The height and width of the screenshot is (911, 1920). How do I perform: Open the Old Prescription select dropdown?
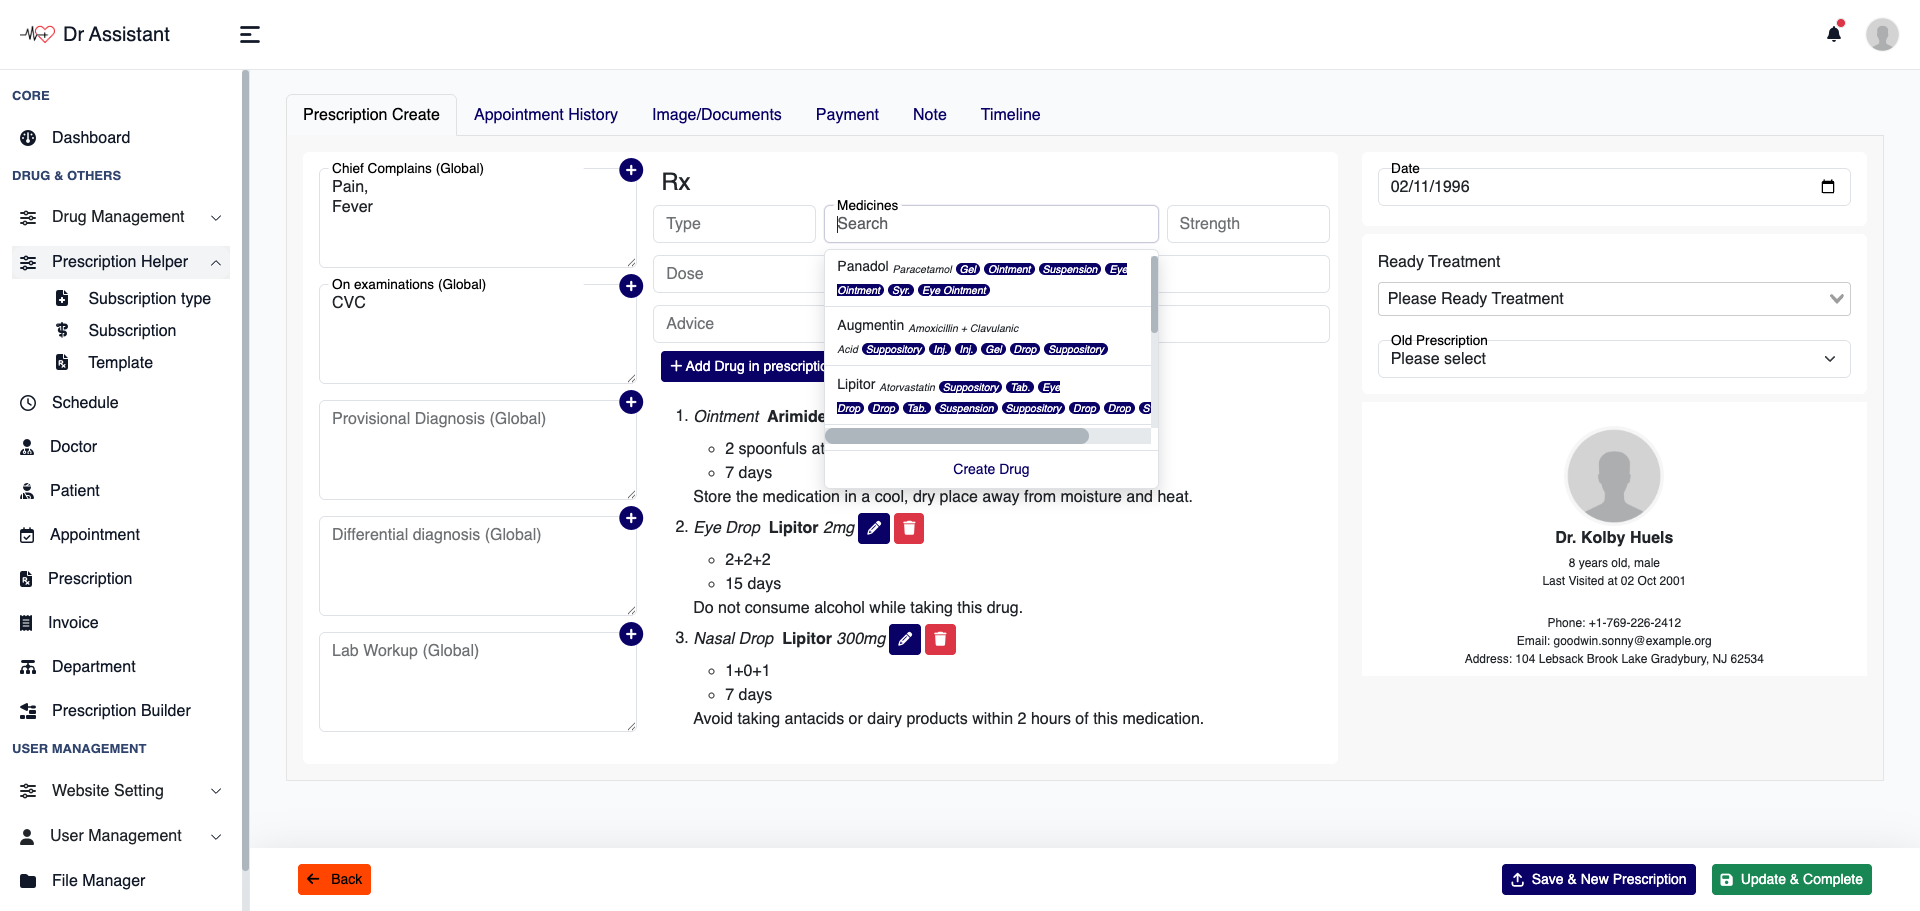tap(1613, 358)
